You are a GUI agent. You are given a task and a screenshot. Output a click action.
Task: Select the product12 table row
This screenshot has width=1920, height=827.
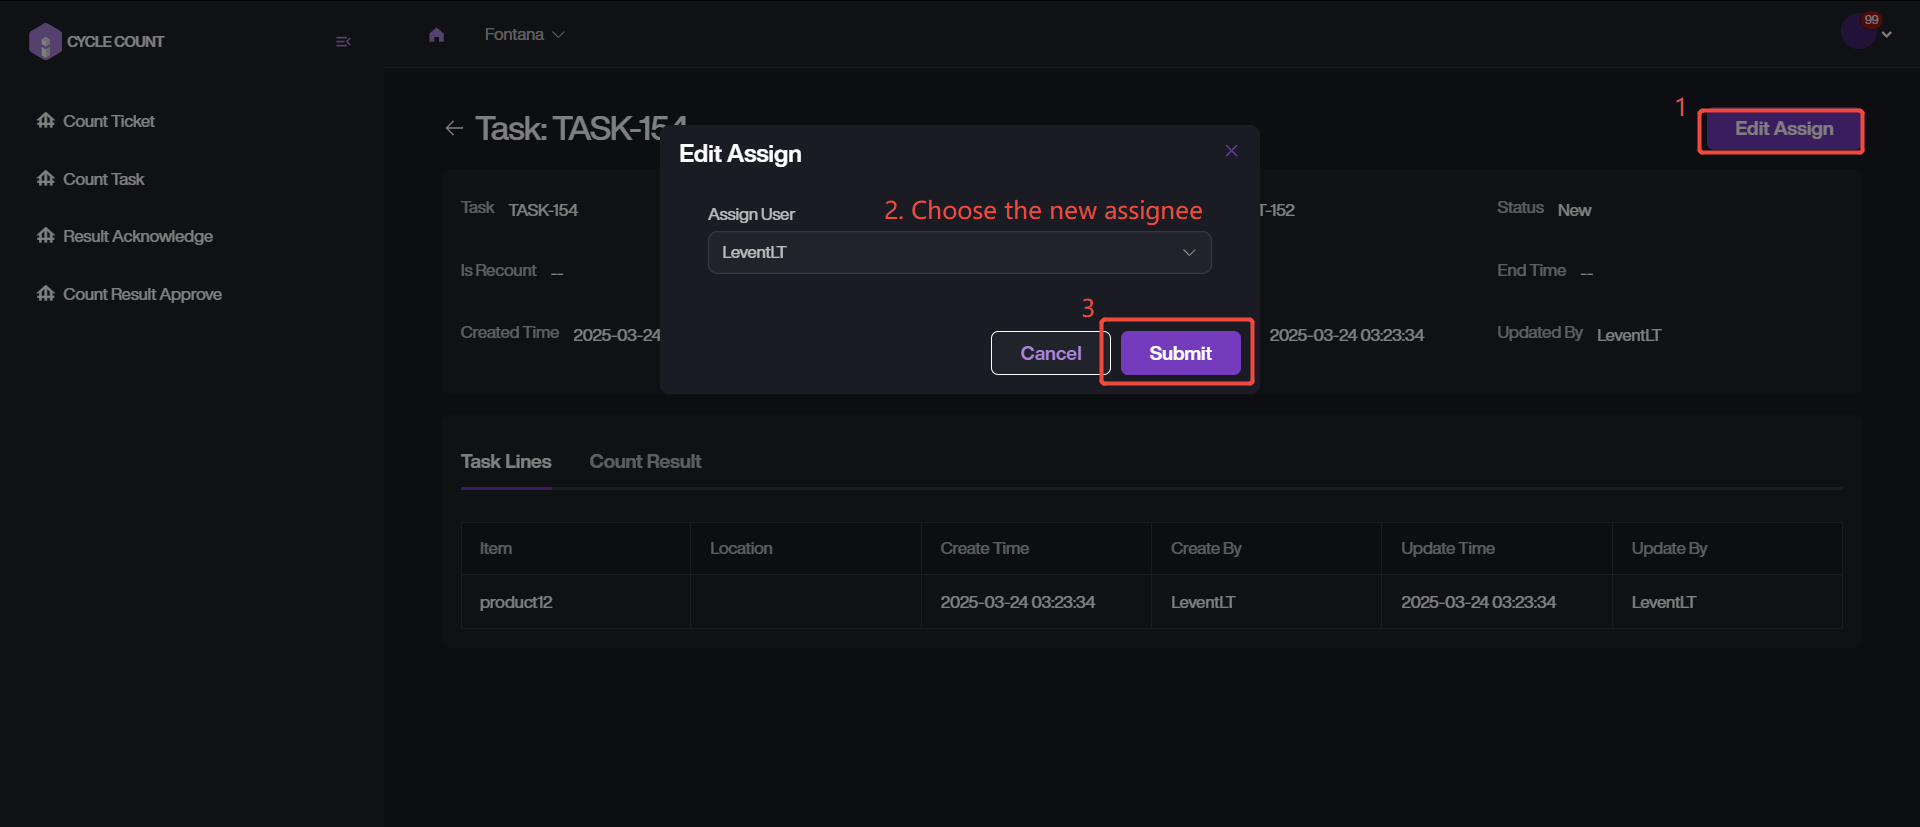(1150, 602)
